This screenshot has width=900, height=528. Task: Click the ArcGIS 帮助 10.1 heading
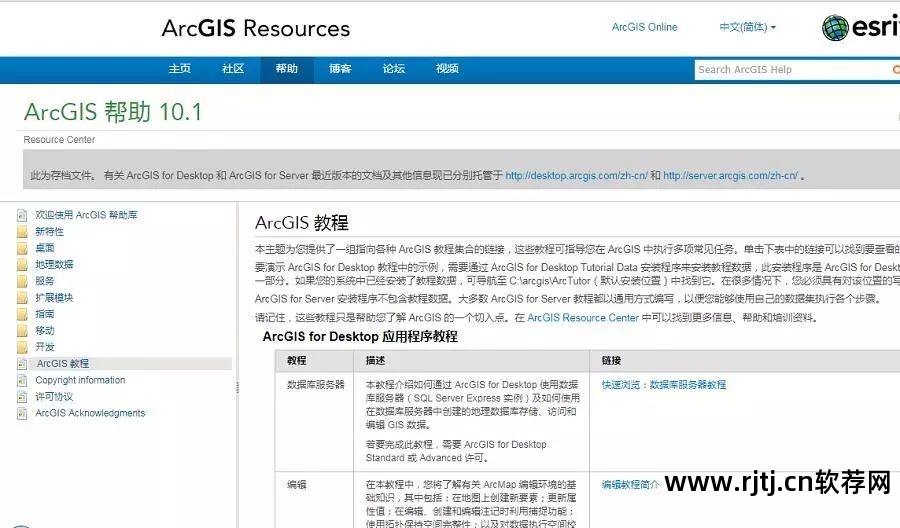(113, 112)
